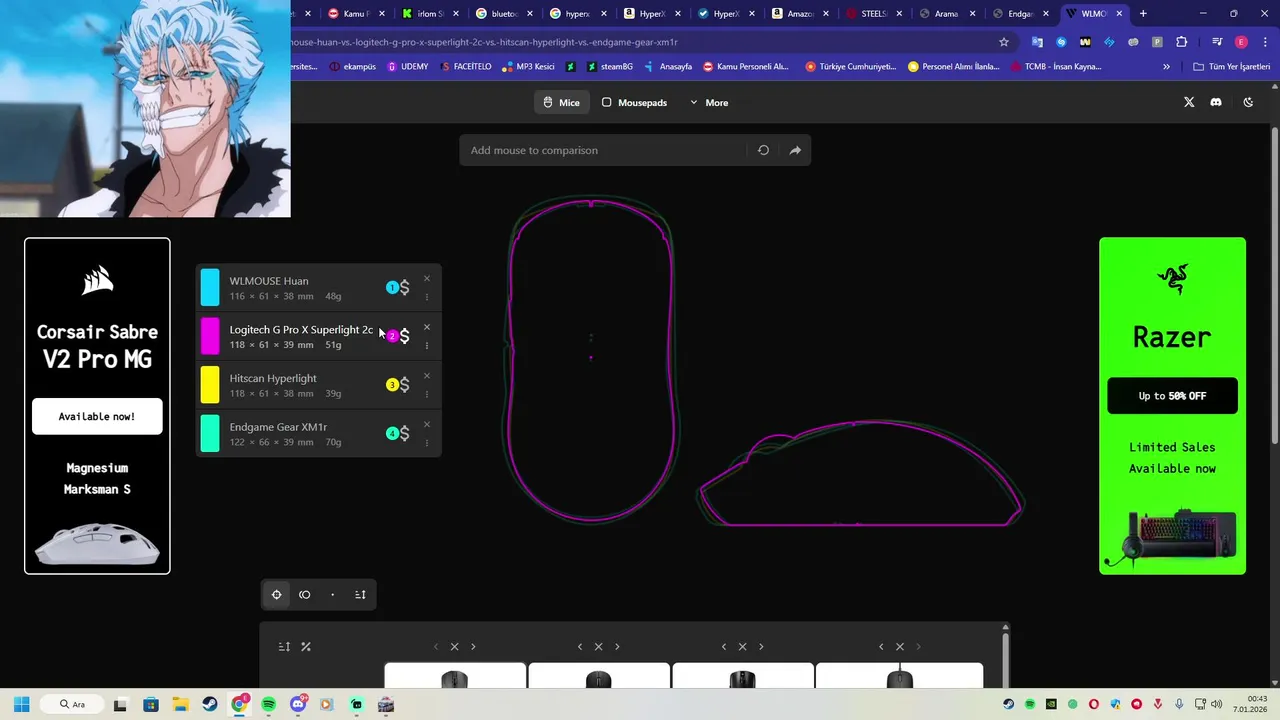Move third mouse card to the right
This screenshot has width=1280, height=720.
click(761, 647)
